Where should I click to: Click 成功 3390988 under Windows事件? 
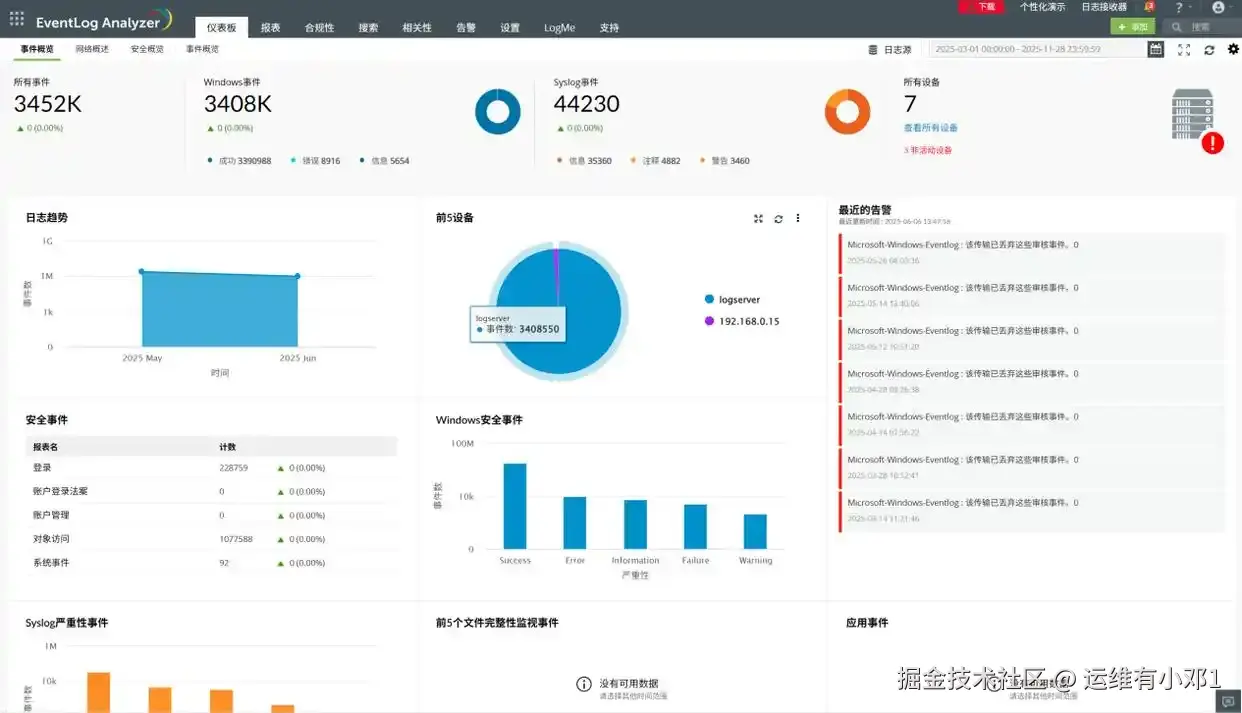pos(240,161)
